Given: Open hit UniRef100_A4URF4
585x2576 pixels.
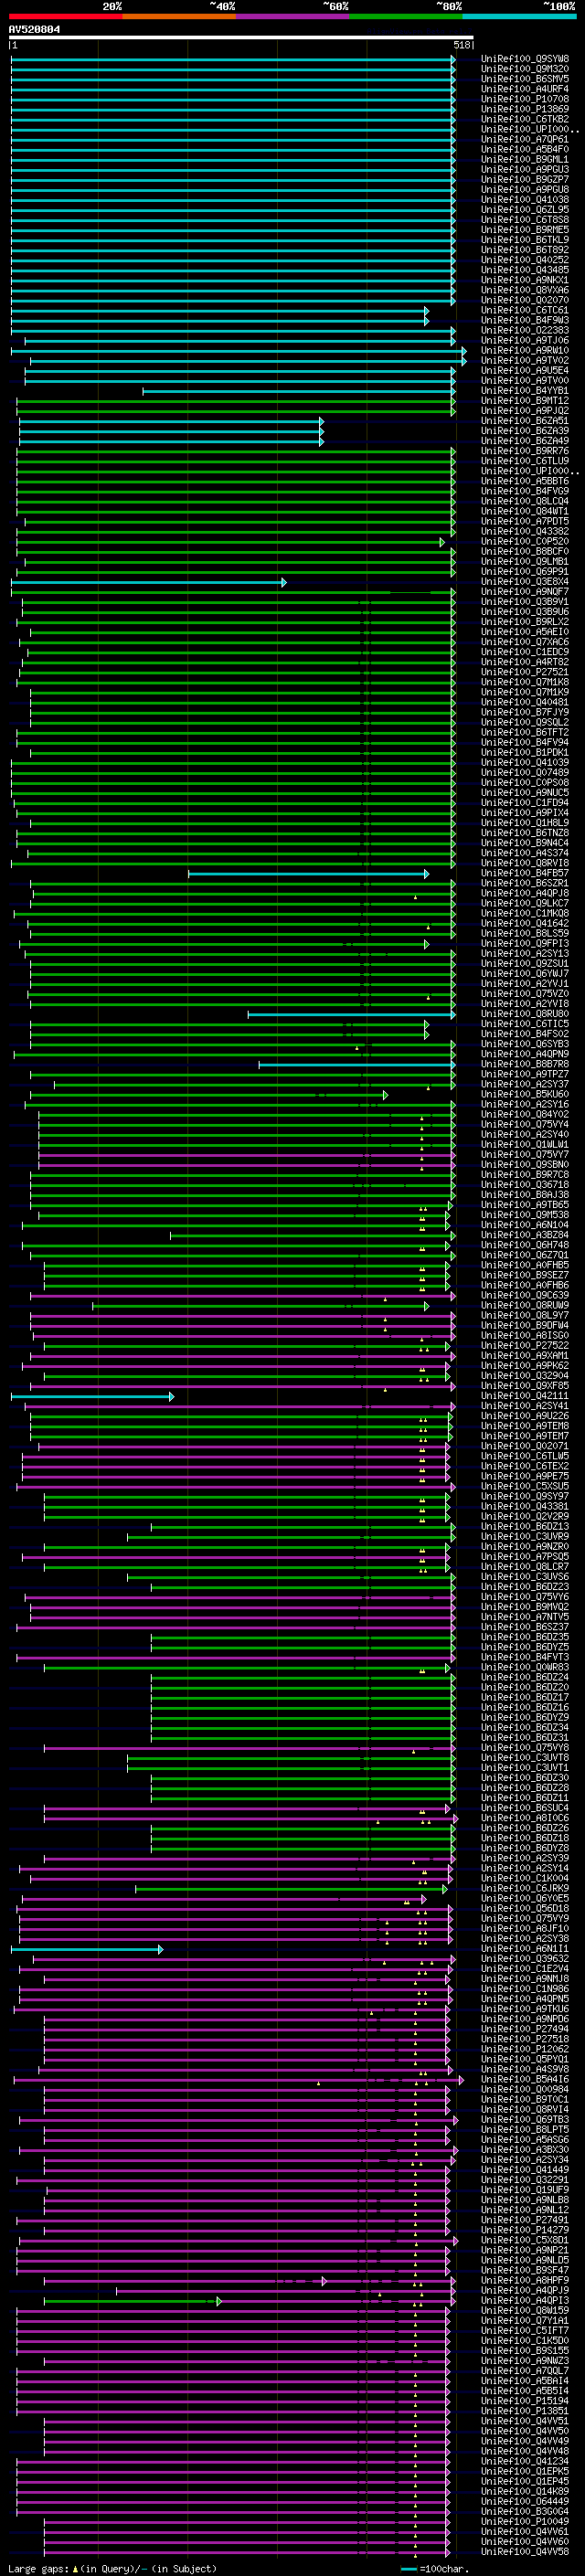Looking at the screenshot, I should 524,89.
